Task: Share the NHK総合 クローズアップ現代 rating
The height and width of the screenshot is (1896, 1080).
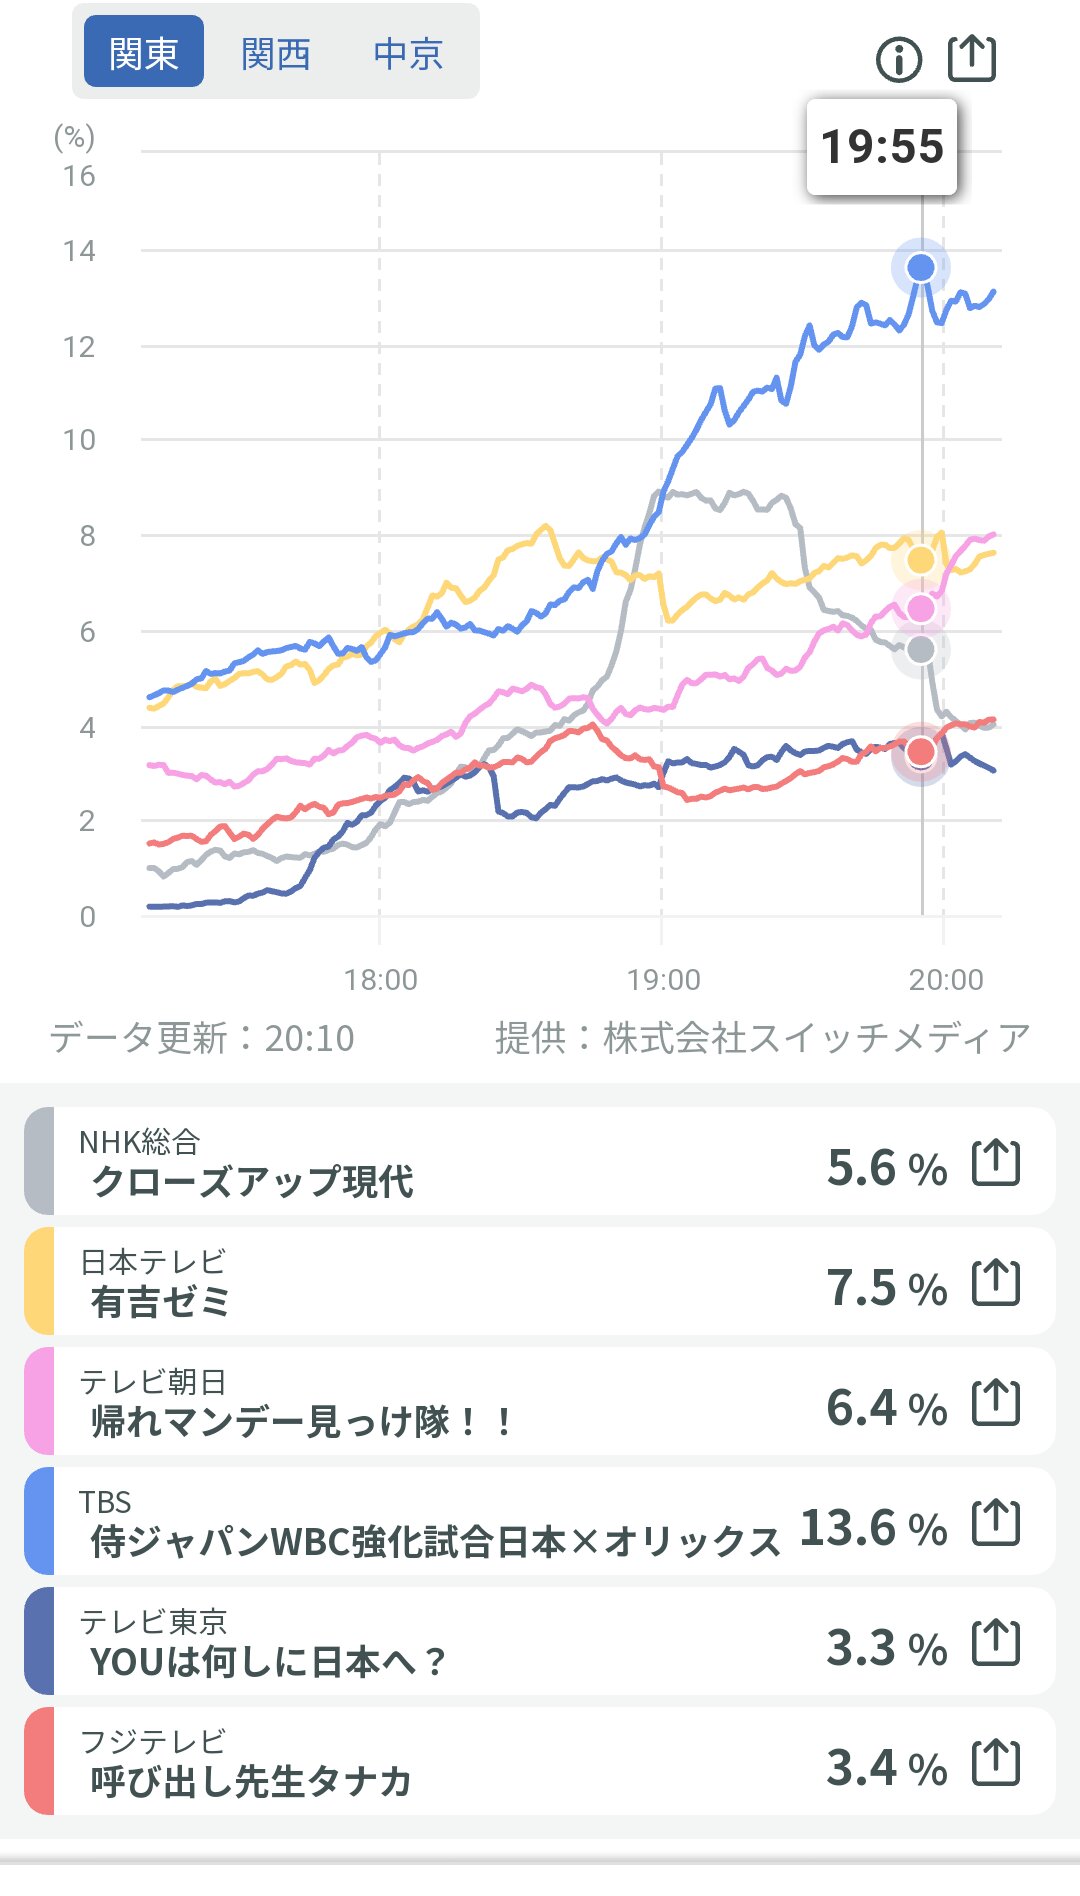Action: point(996,1164)
